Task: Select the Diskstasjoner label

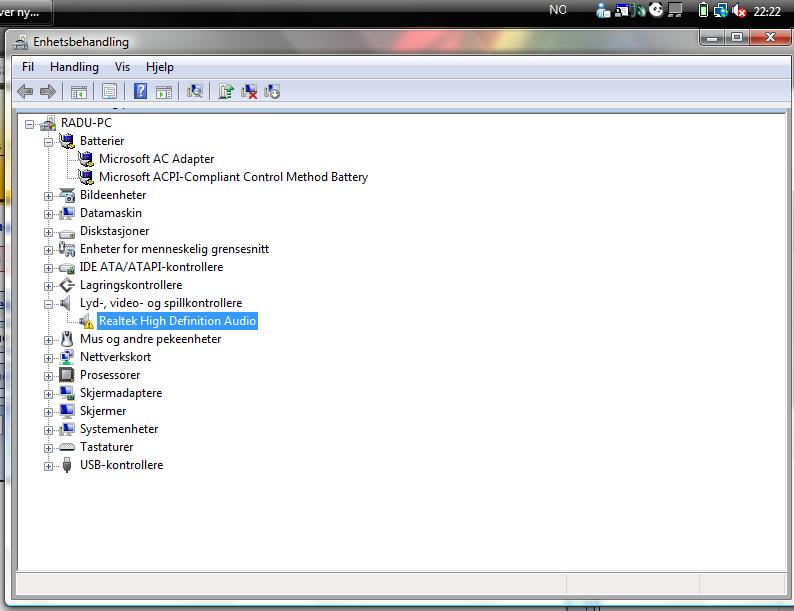Action: [x=114, y=231]
